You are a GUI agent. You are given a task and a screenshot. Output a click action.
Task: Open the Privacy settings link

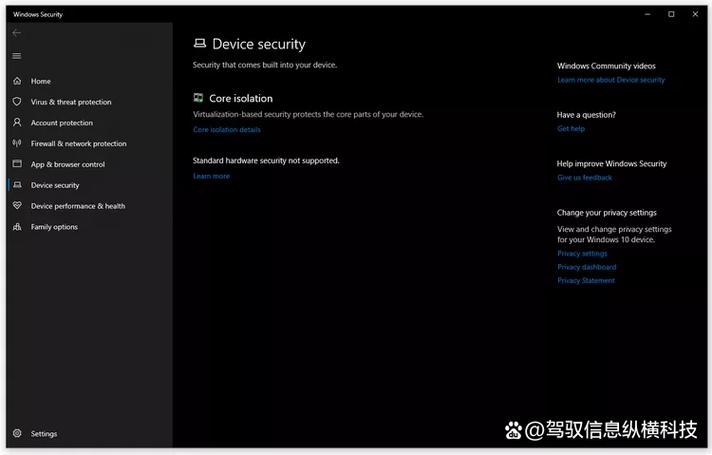tap(582, 254)
